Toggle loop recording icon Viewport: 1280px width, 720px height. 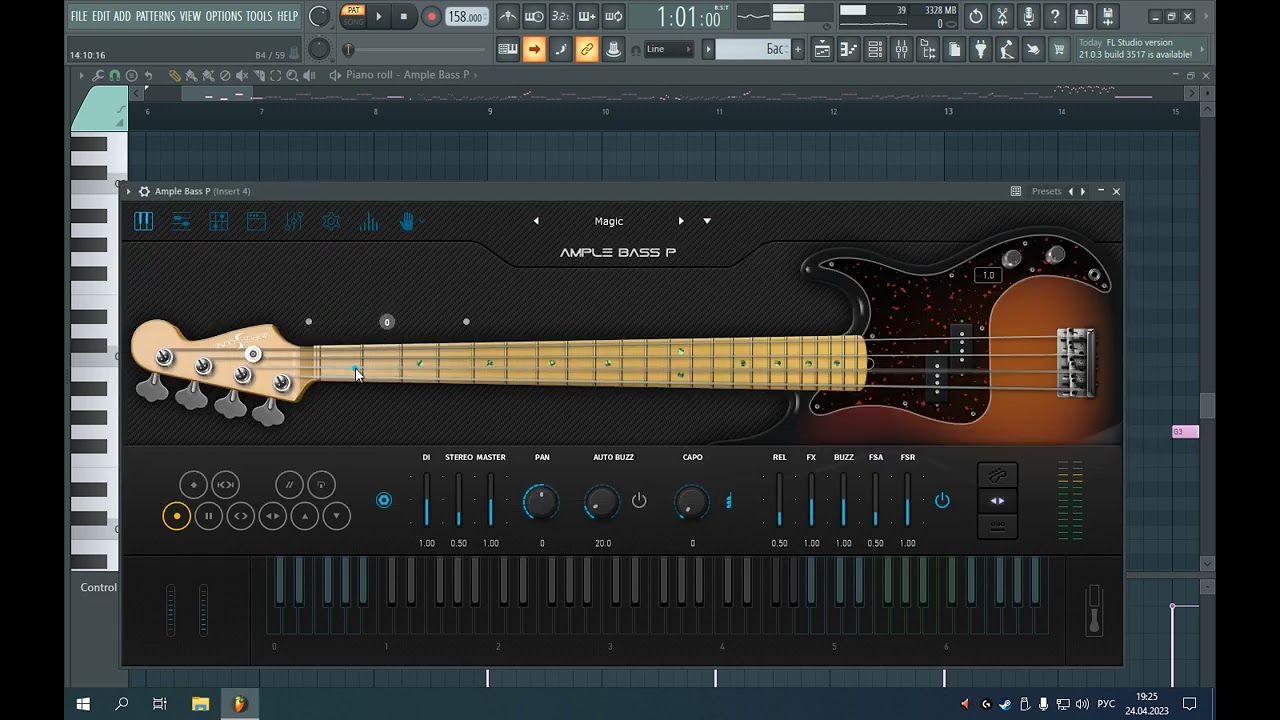tap(614, 16)
